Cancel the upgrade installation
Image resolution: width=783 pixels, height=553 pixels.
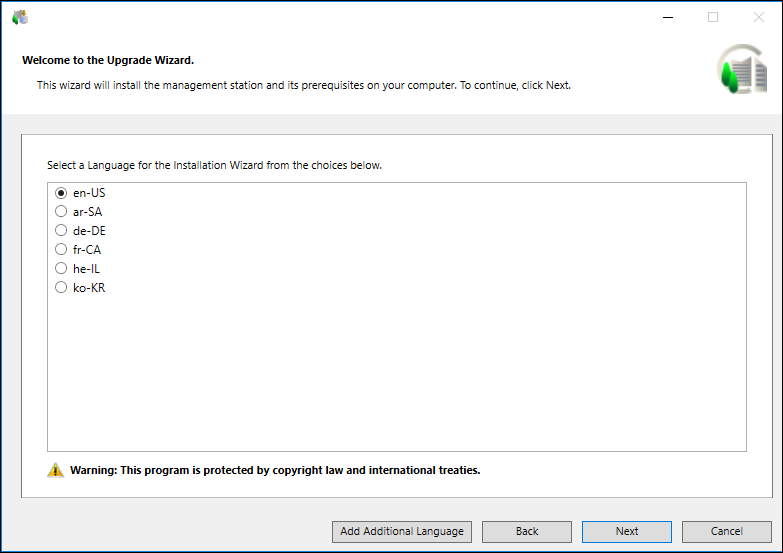[727, 531]
